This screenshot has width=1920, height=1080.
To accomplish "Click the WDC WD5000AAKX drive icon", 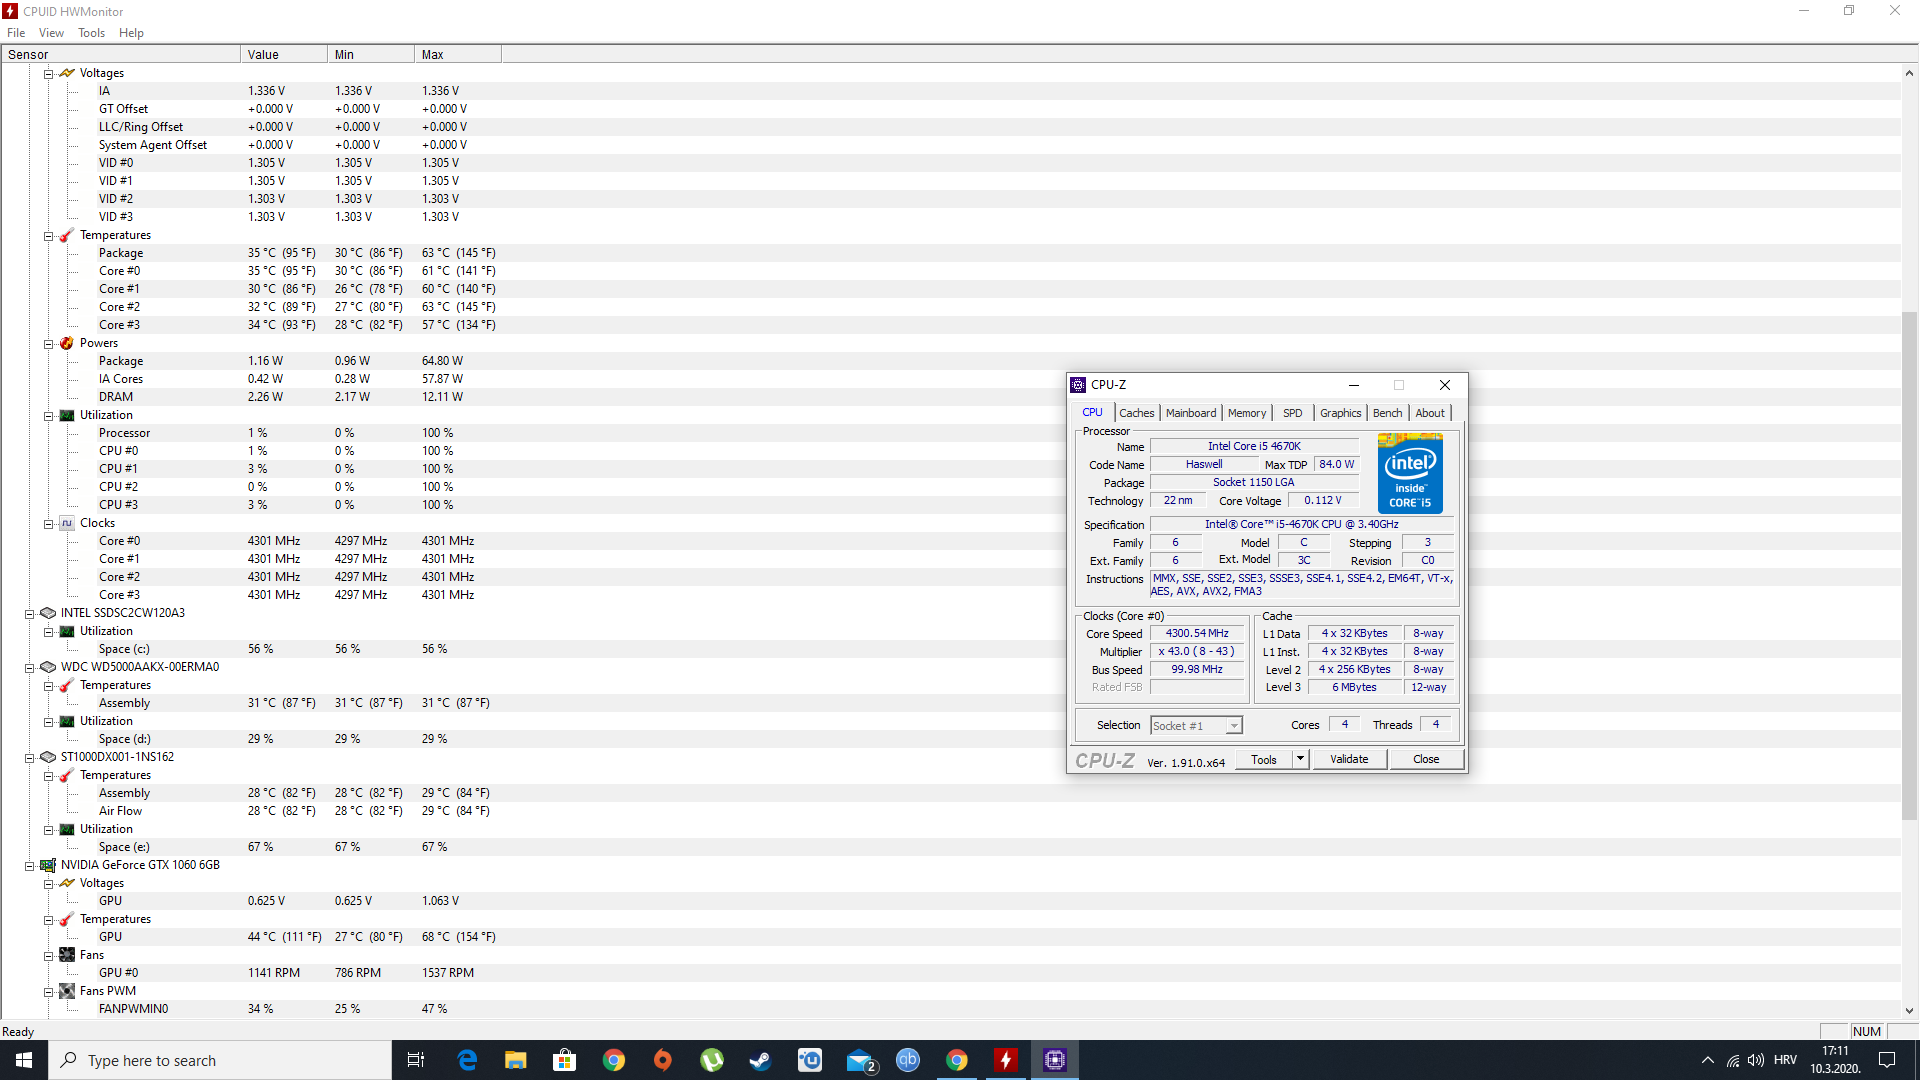I will click(x=48, y=667).
